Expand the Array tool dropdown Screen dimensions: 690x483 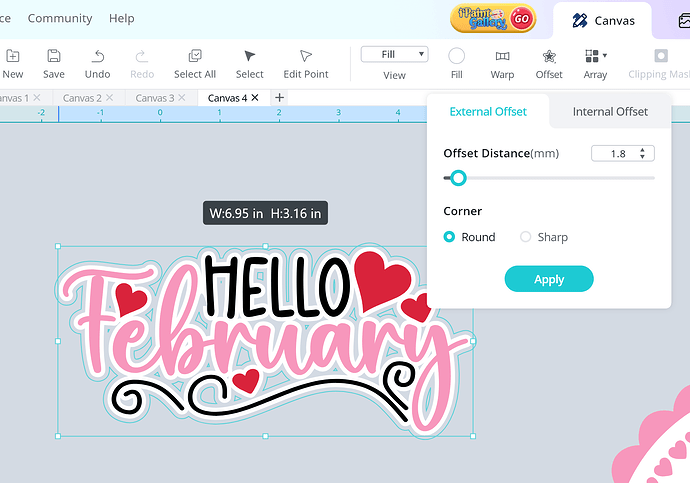(x=604, y=56)
